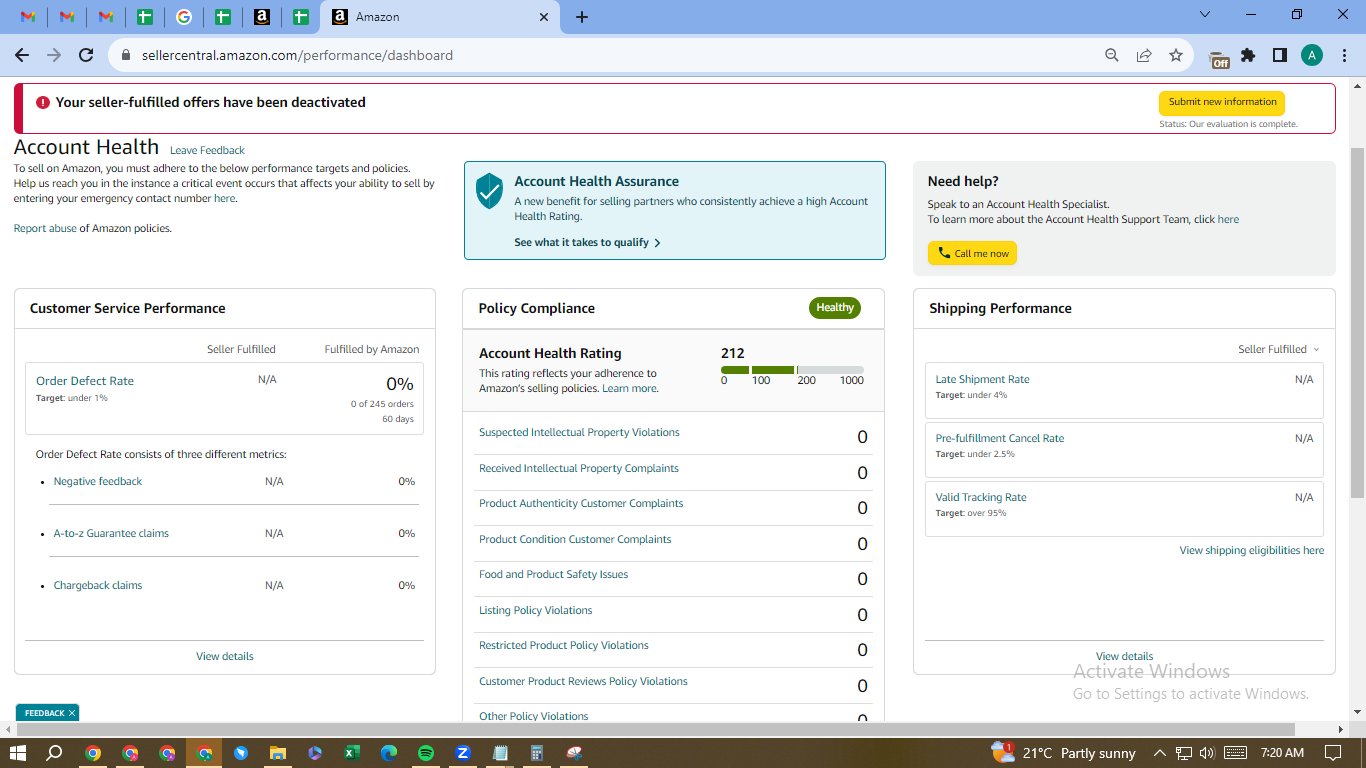Image resolution: width=1366 pixels, height=768 pixels.
Task: Switch to the Google tab
Action: tap(183, 17)
